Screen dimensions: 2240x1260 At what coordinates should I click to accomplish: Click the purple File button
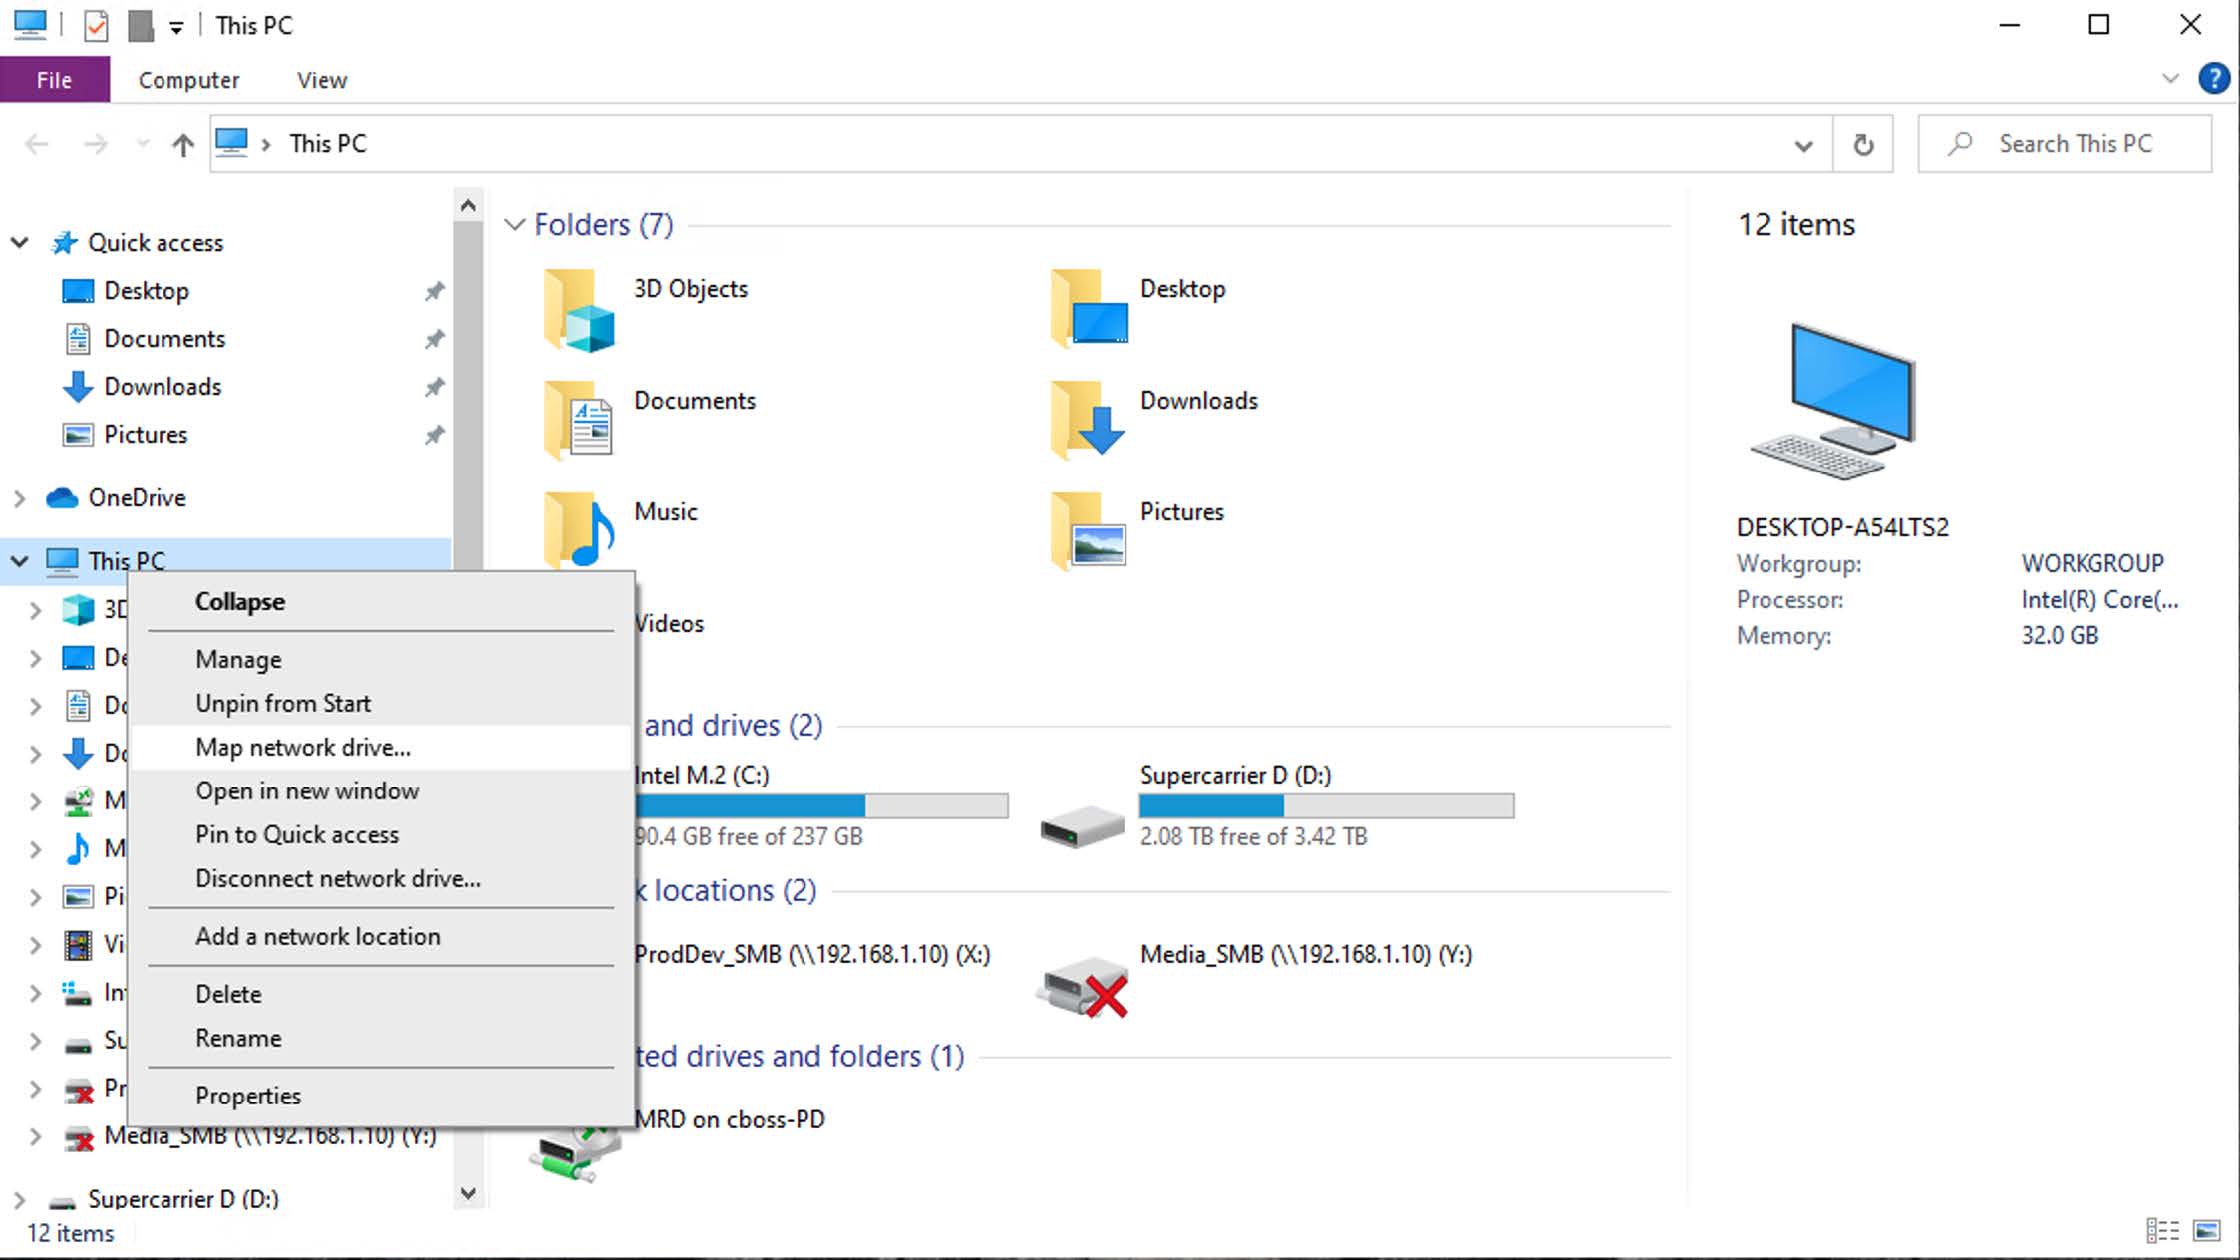[x=54, y=80]
